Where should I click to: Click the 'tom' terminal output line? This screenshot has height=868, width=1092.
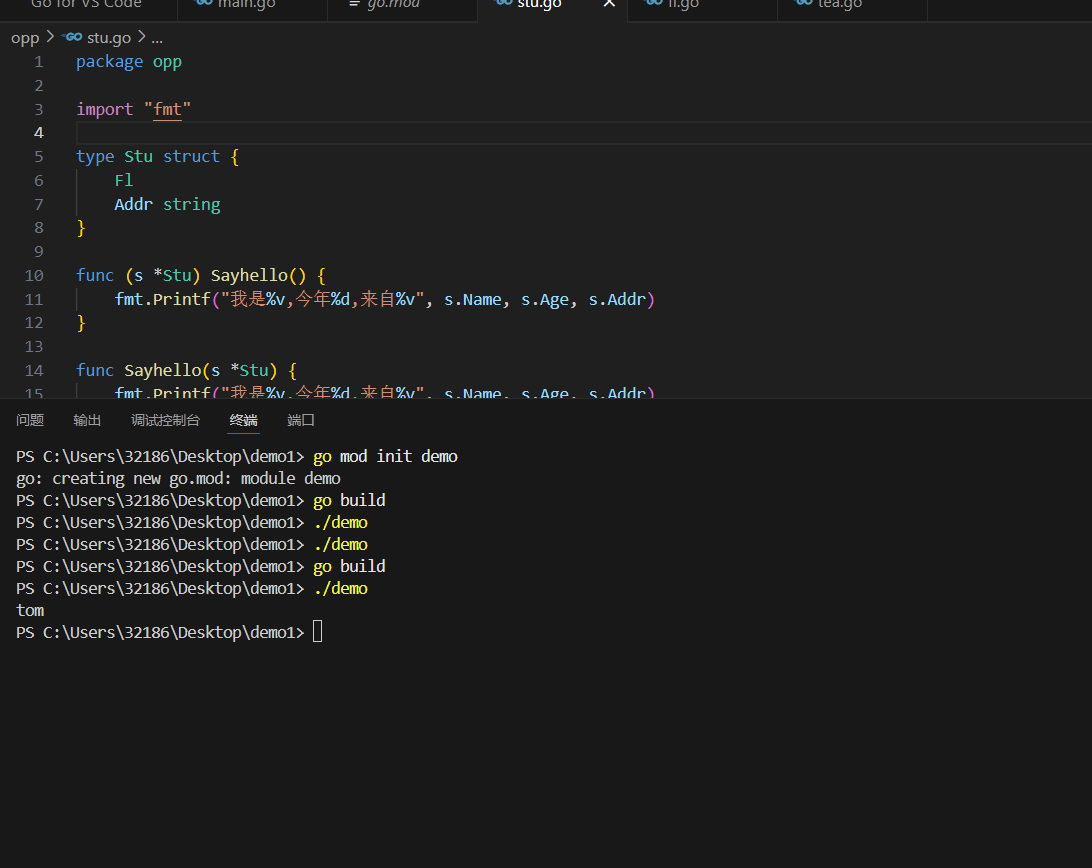pyautogui.click(x=30, y=611)
